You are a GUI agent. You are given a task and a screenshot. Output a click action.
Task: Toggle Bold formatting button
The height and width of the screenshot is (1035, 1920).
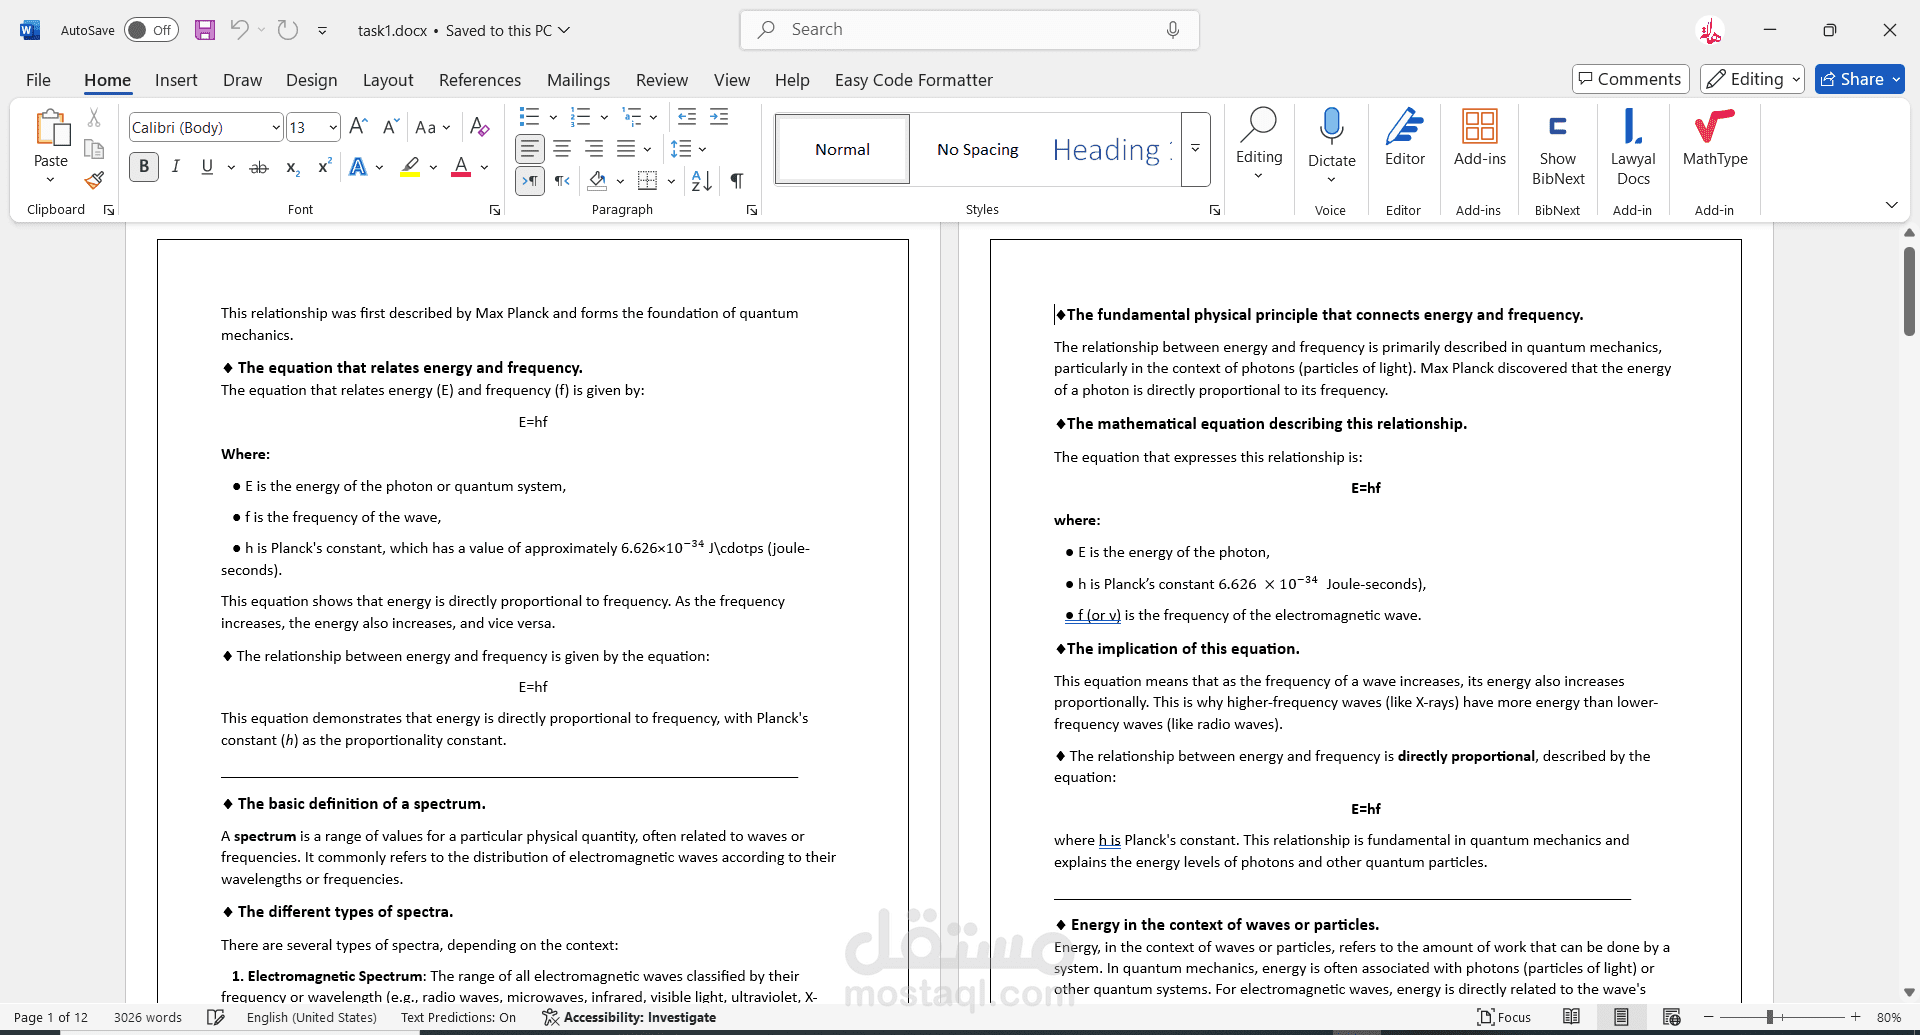[x=144, y=167]
